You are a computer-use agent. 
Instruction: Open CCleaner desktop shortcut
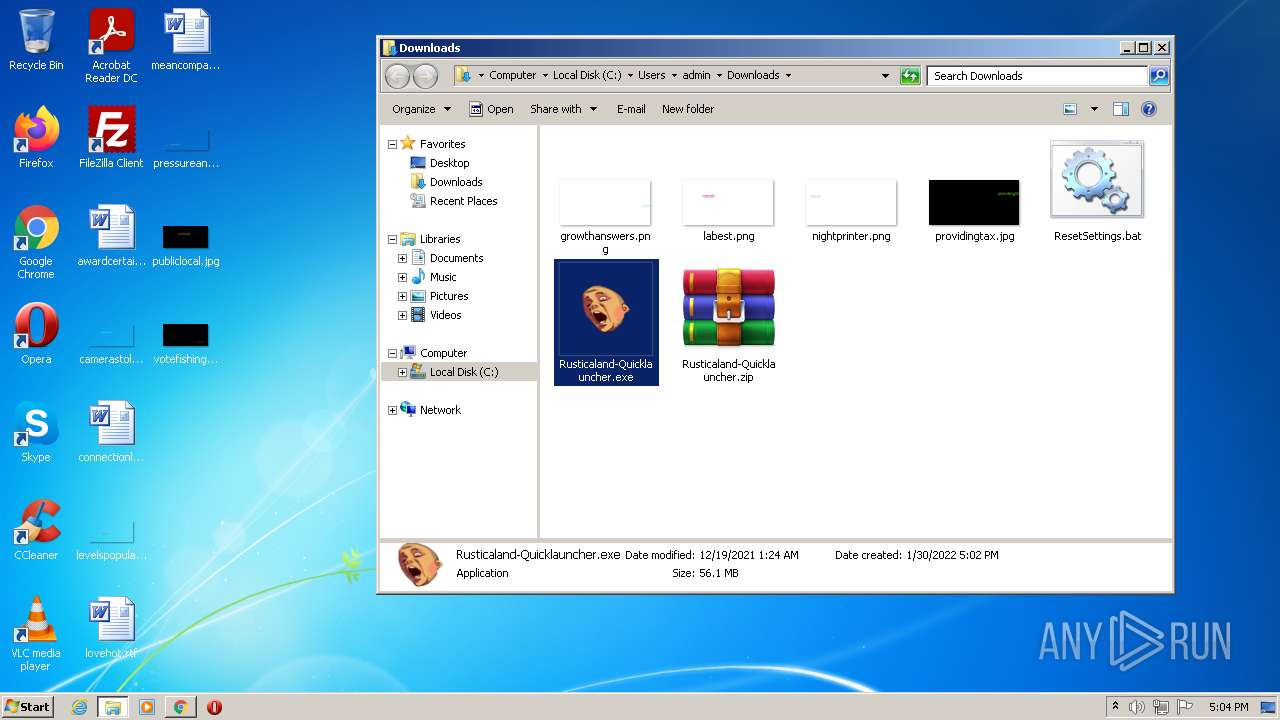[x=36, y=530]
